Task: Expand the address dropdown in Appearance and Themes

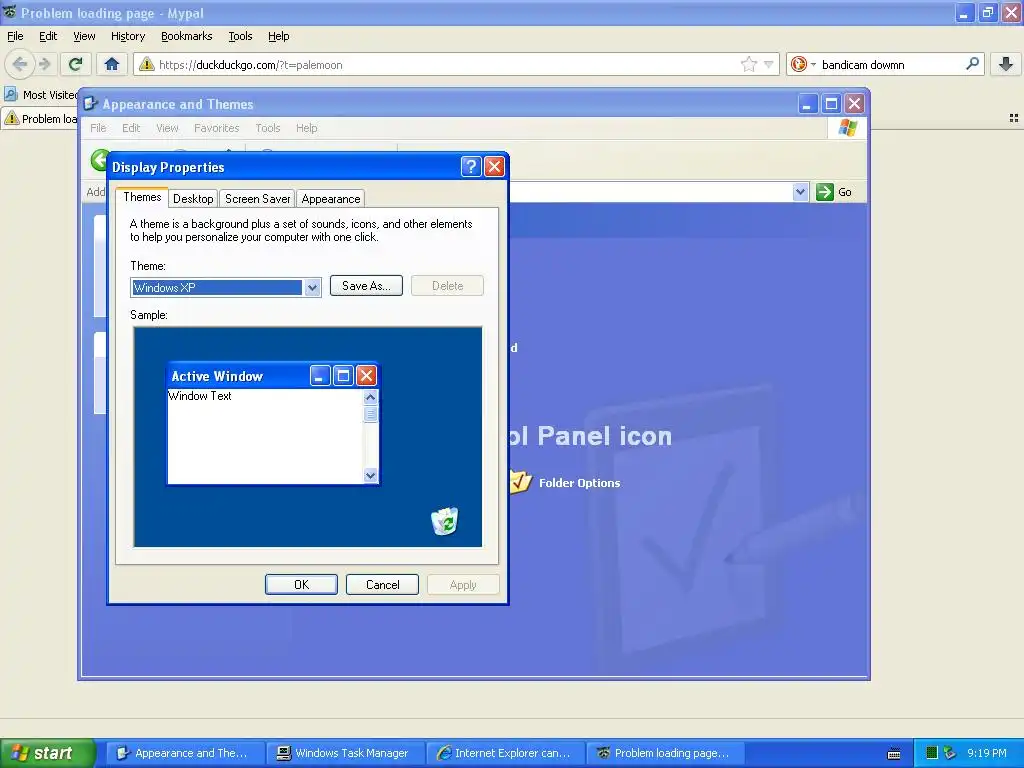Action: [x=801, y=192]
